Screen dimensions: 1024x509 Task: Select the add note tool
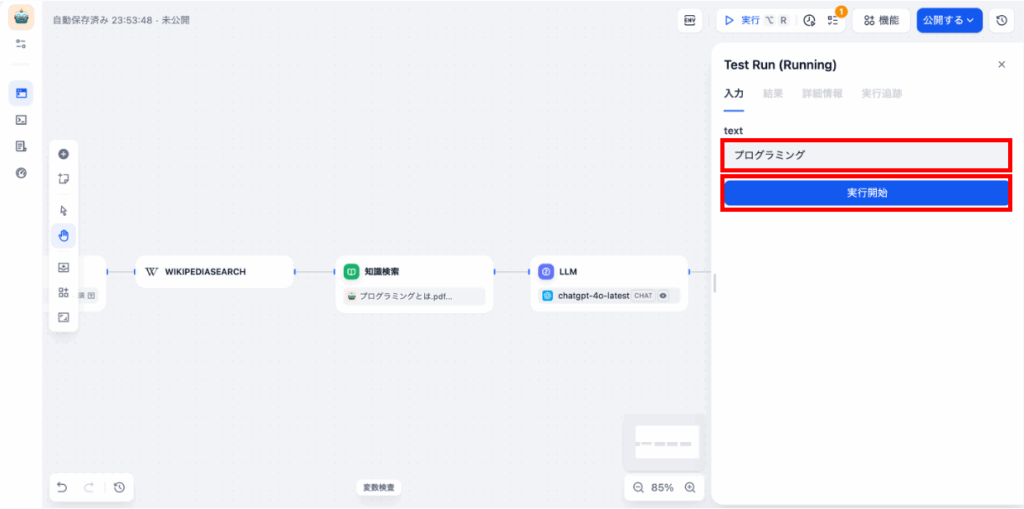(x=64, y=179)
